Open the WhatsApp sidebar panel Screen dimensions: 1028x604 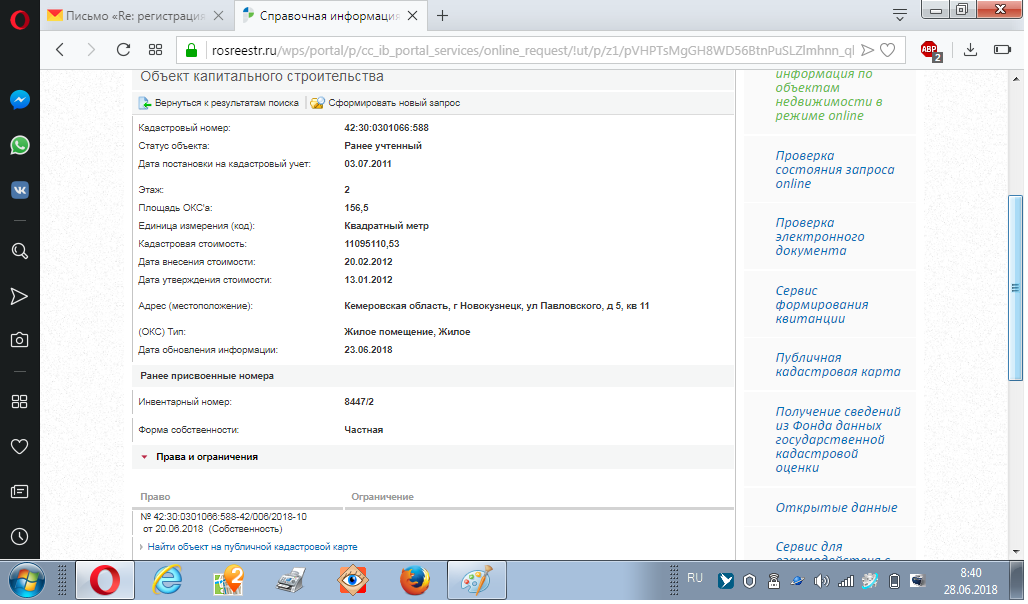coord(19,145)
